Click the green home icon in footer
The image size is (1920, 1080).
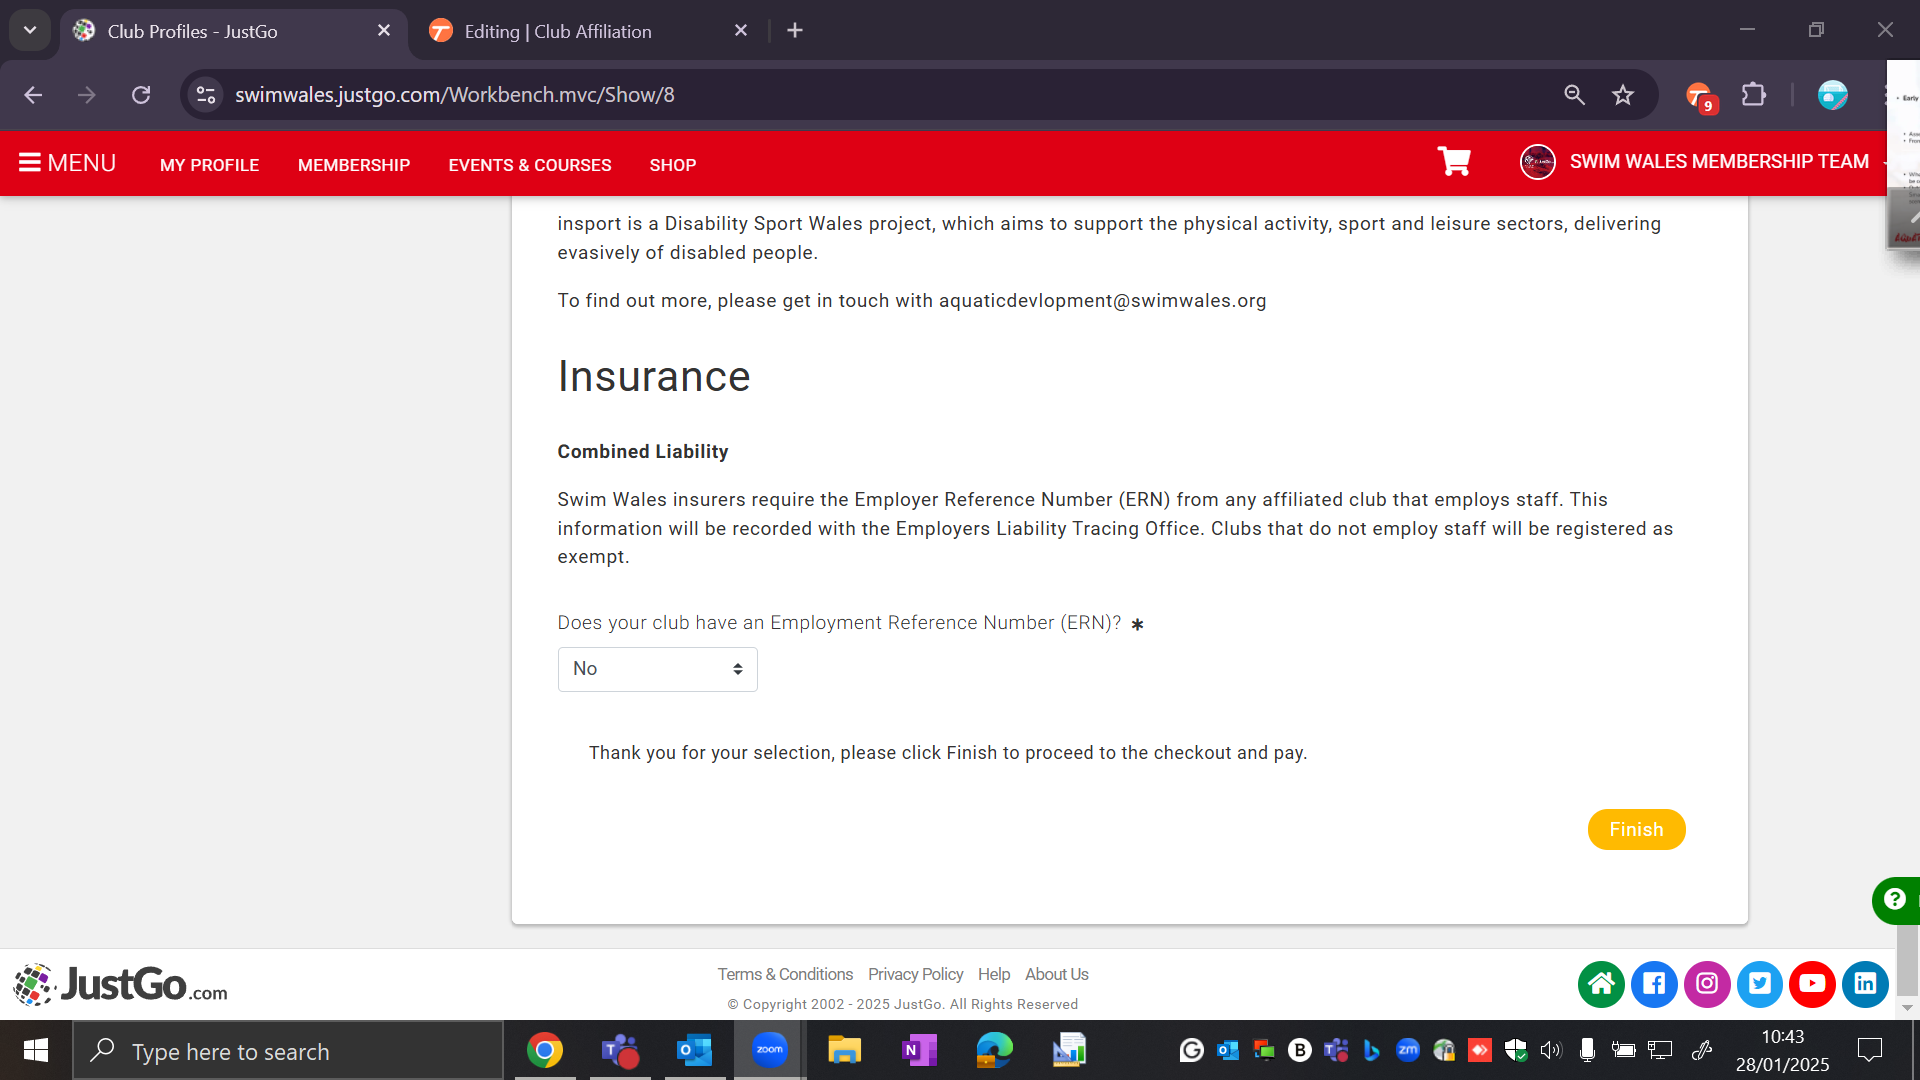1601,984
